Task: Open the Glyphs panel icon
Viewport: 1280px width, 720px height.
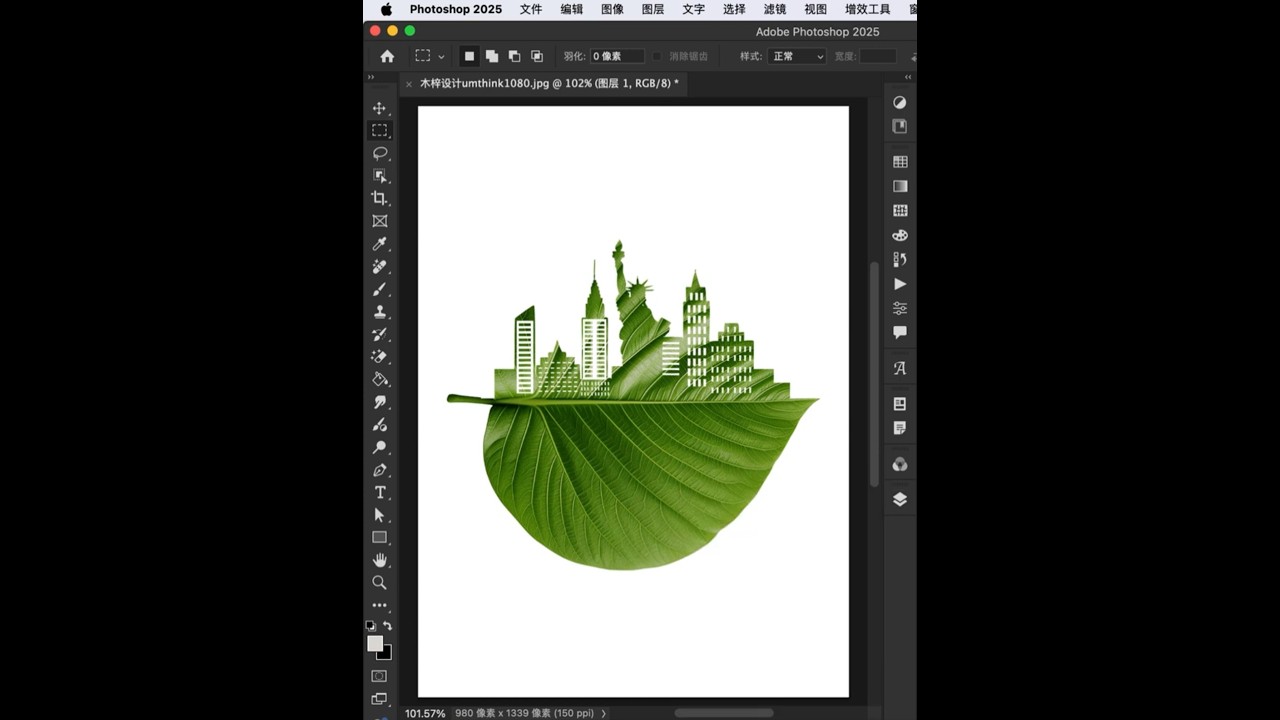Action: coord(900,368)
